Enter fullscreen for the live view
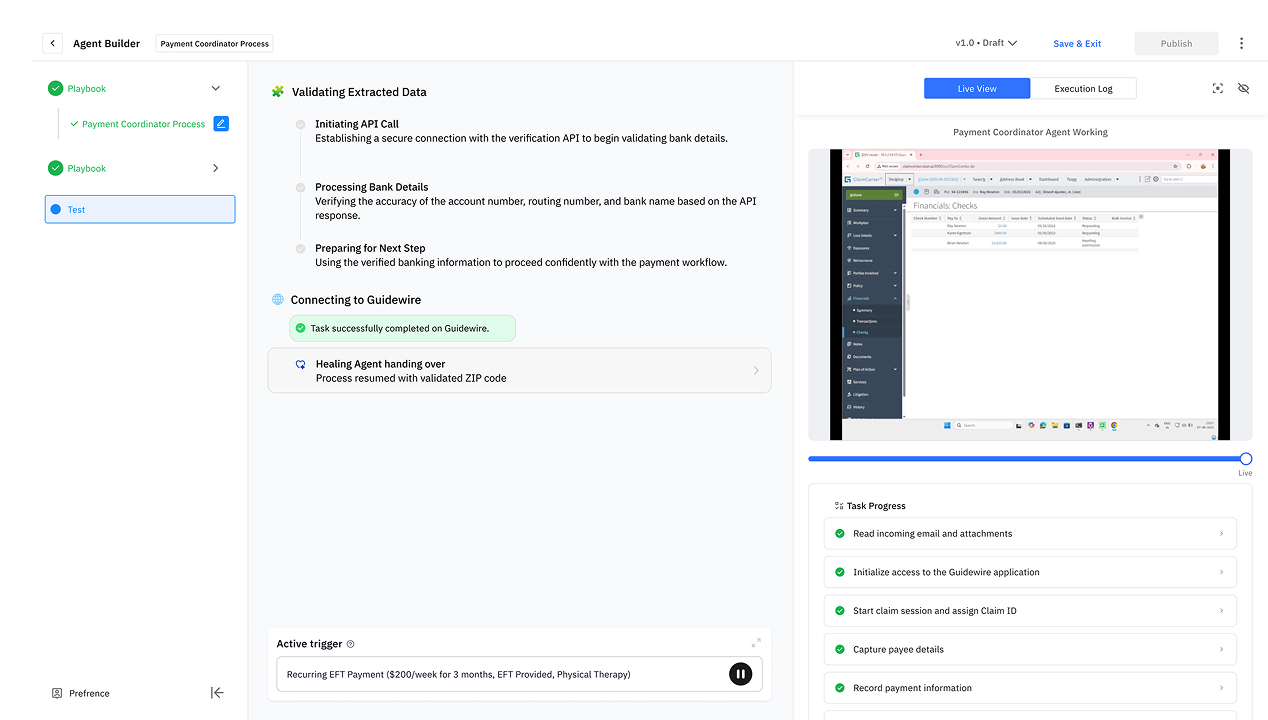The width and height of the screenshot is (1268, 720). pos(1217,88)
